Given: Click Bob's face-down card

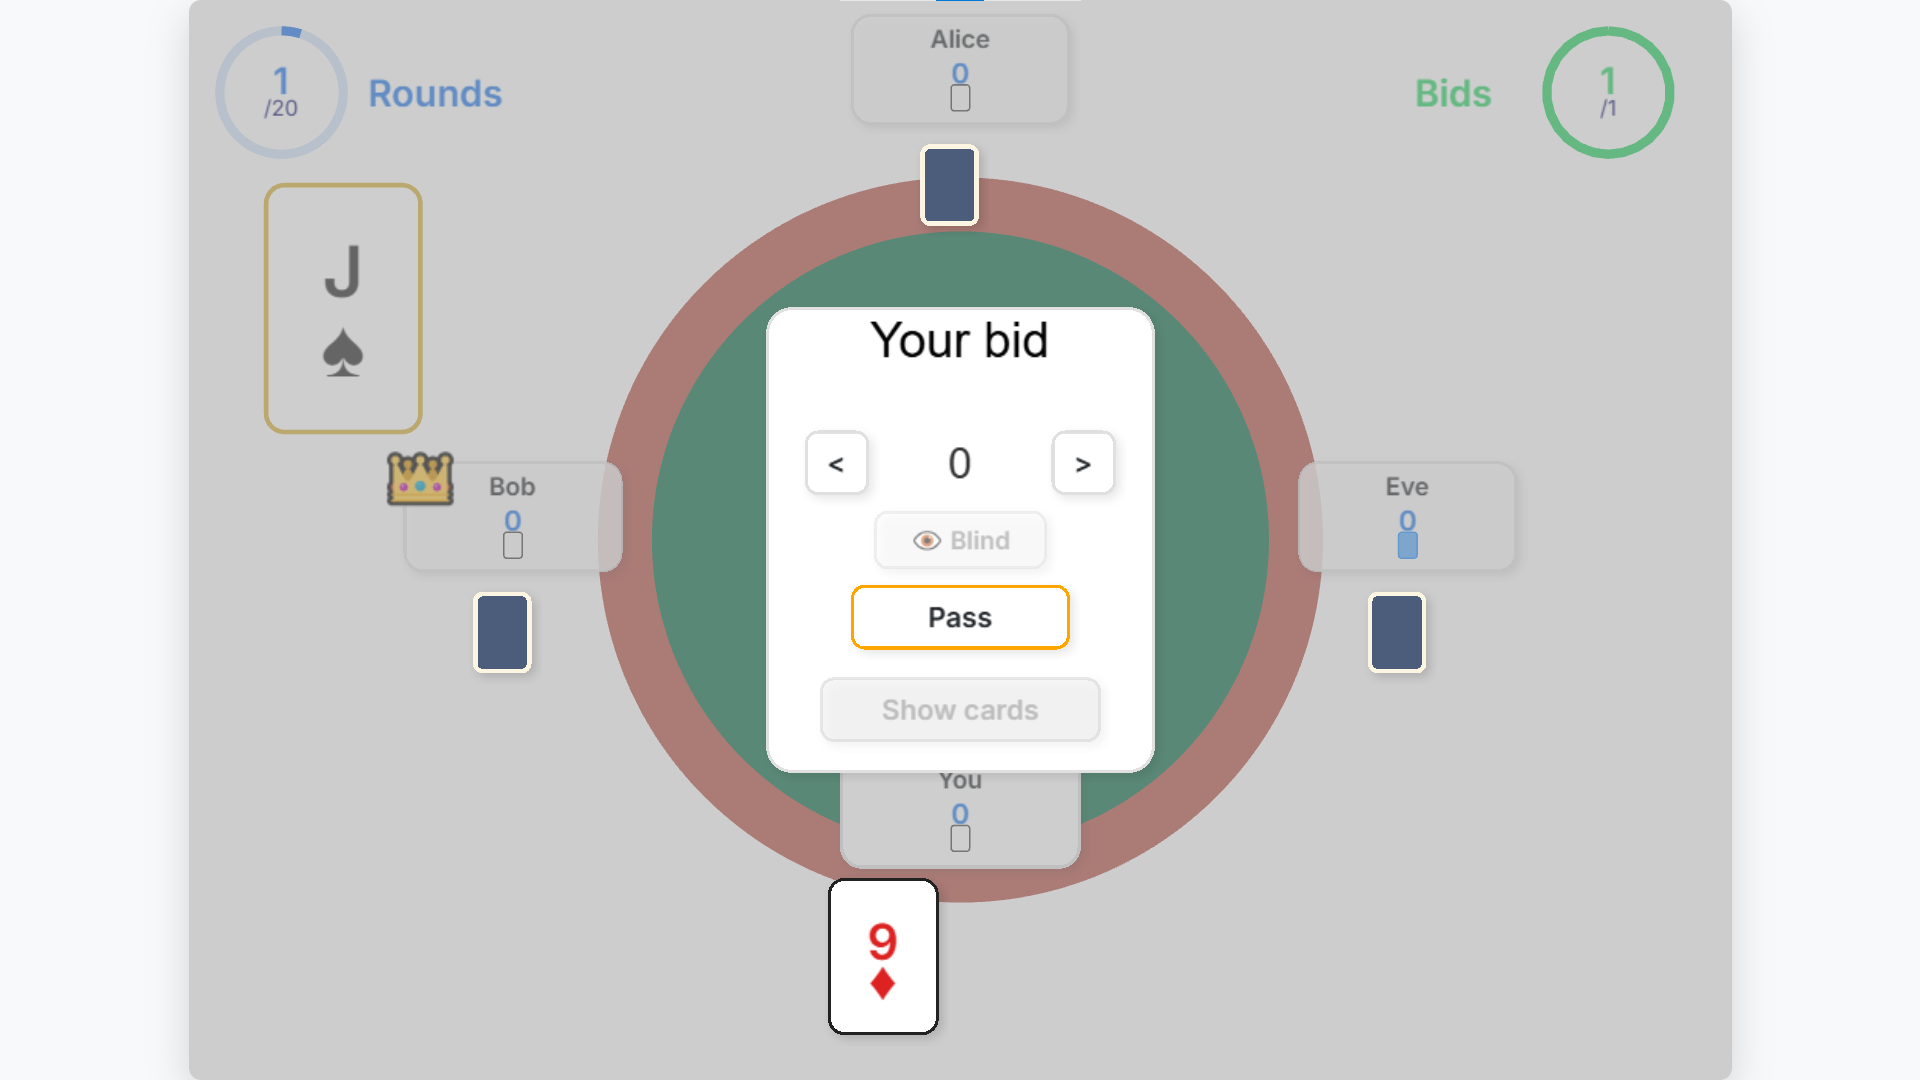Looking at the screenshot, I should pyautogui.click(x=502, y=632).
